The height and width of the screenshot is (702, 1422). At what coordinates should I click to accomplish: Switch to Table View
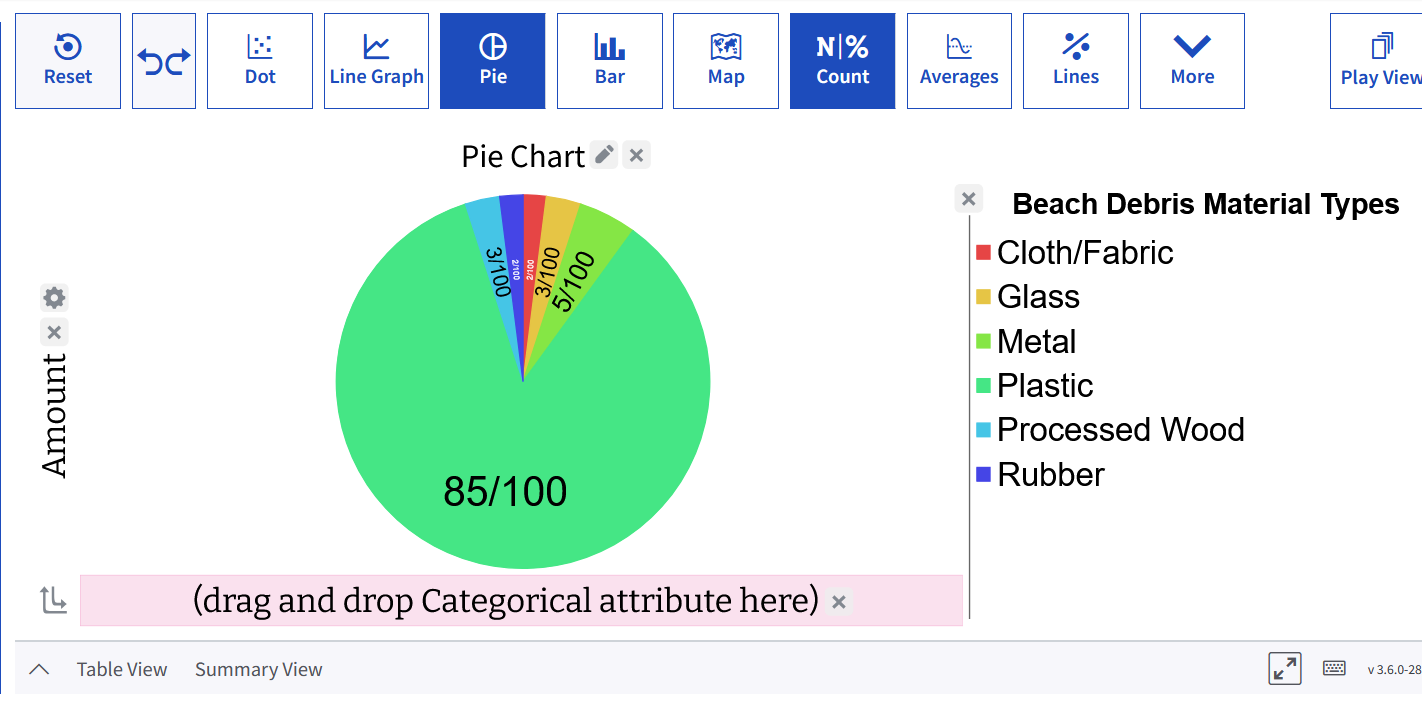122,670
